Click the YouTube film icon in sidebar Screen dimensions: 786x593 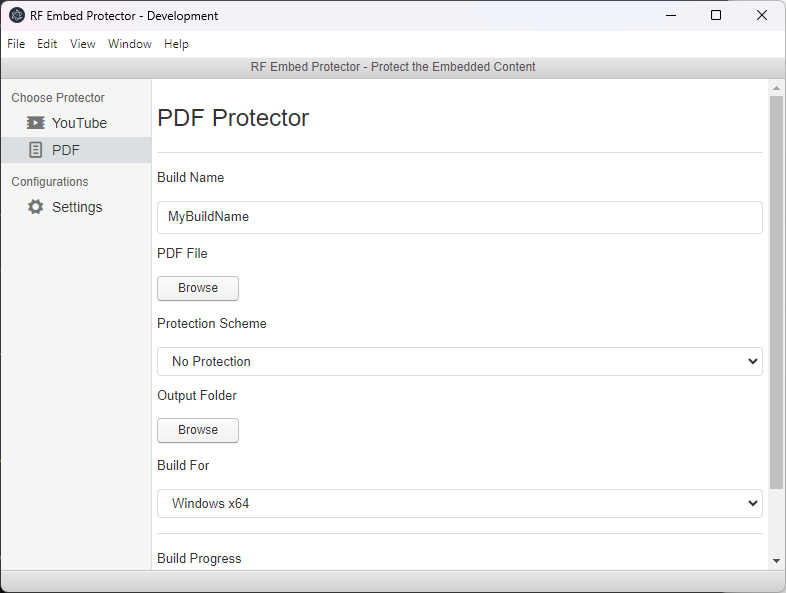pyautogui.click(x=36, y=123)
